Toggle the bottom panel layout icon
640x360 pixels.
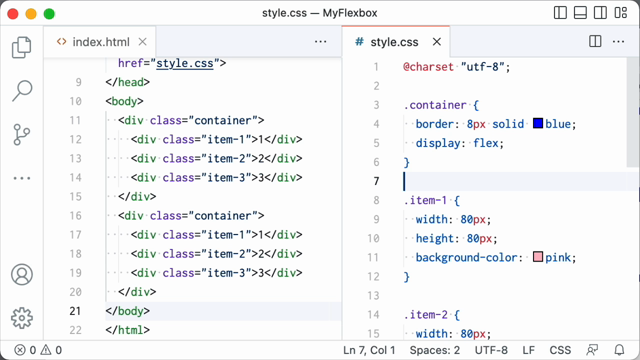[580, 13]
